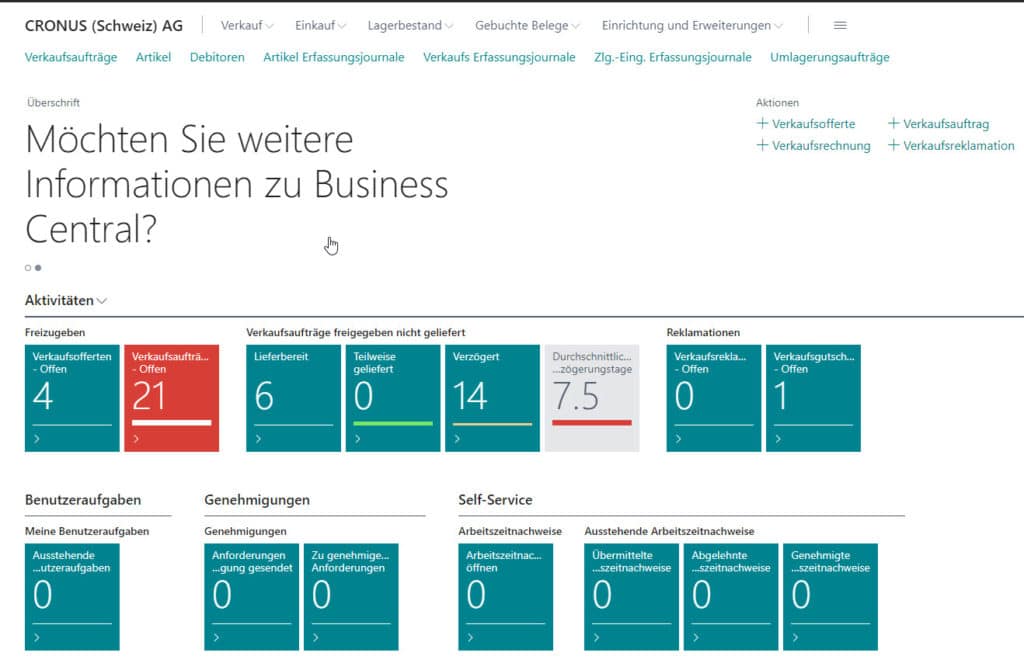Click the arrow on Übermittelte Arbeitszeitnachweise tile
This screenshot has height=670, width=1024.
click(596, 637)
